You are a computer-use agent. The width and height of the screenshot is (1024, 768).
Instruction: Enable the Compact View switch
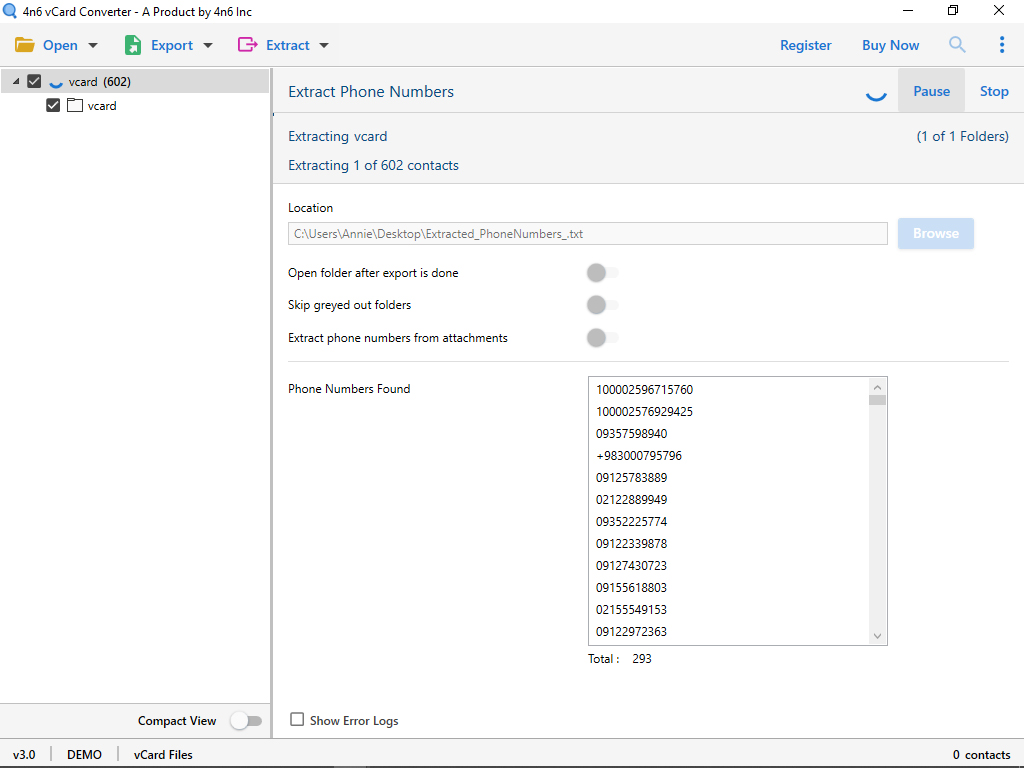coord(246,720)
